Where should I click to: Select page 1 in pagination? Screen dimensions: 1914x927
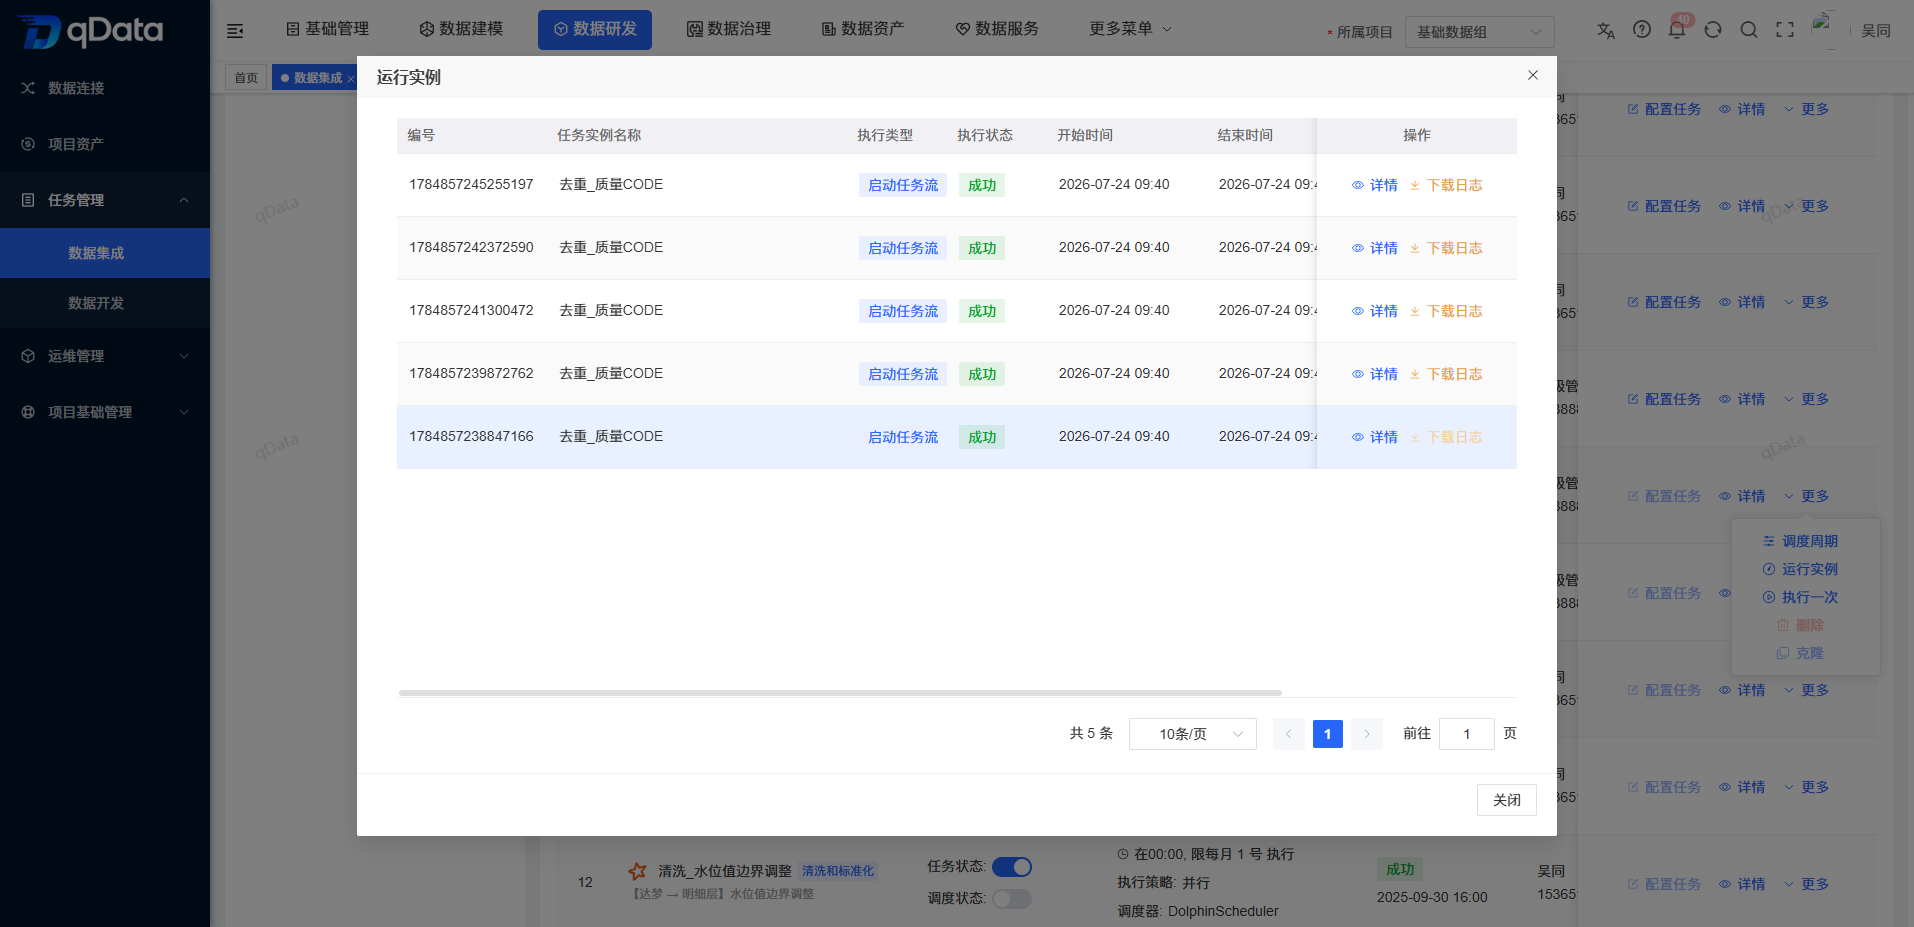[x=1327, y=734]
